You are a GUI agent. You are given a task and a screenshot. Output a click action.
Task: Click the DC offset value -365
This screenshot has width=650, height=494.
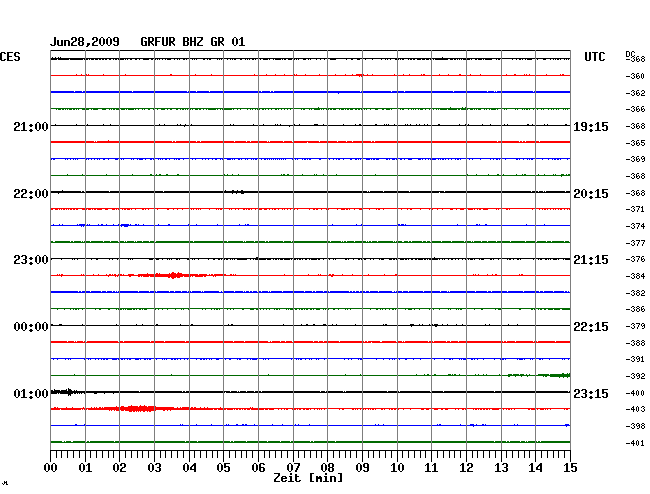click(x=635, y=143)
